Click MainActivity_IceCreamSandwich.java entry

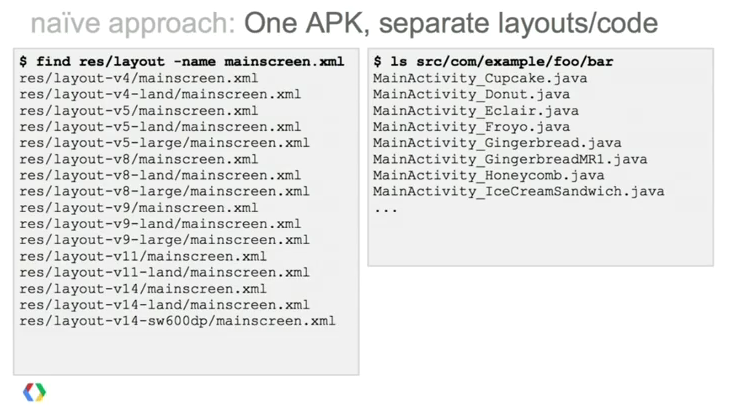[x=518, y=191]
